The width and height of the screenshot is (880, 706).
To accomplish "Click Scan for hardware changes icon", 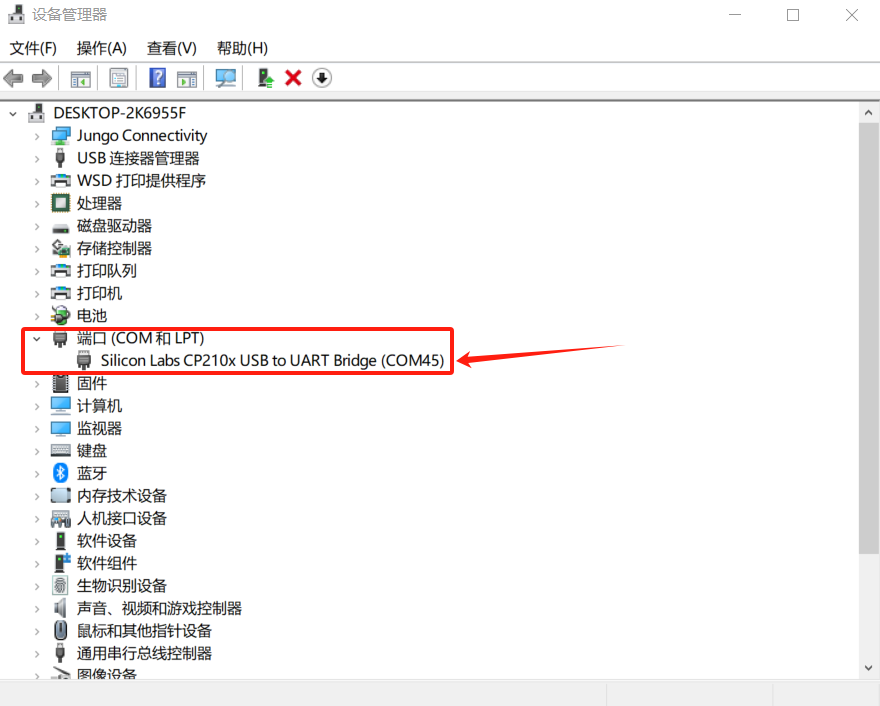I will coord(226,78).
